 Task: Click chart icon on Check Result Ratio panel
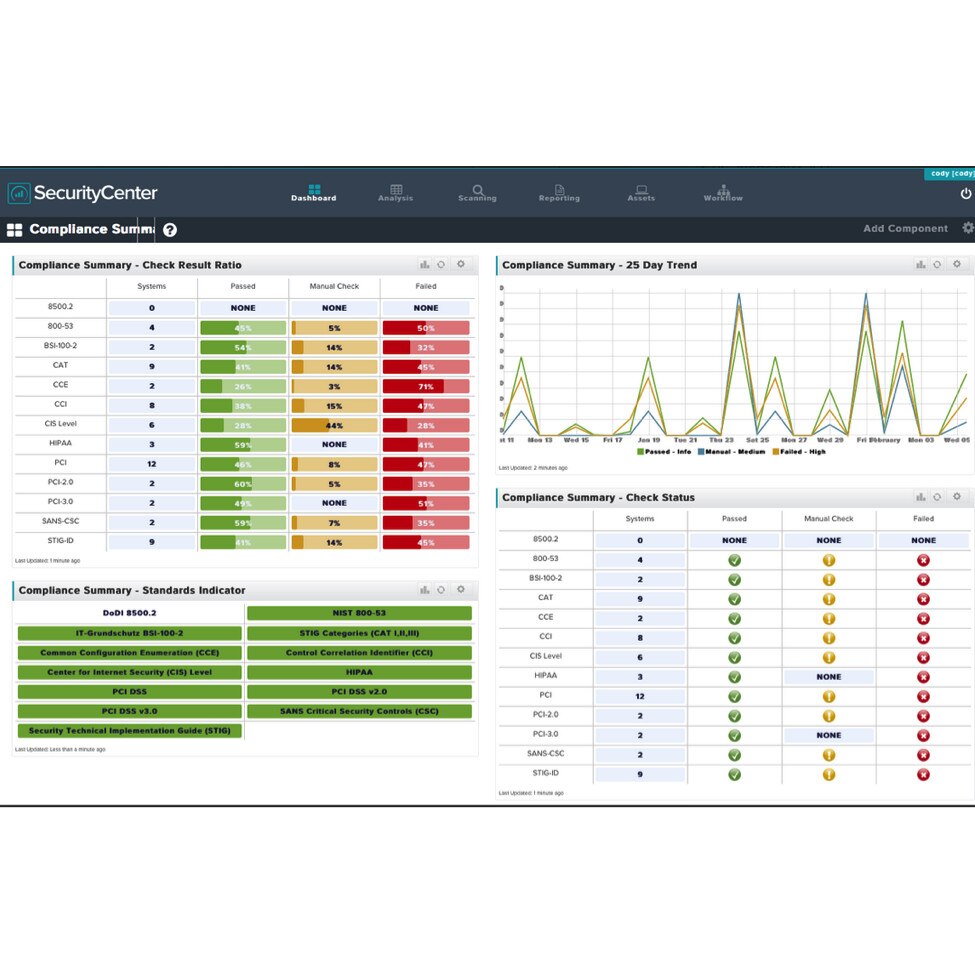click(425, 265)
